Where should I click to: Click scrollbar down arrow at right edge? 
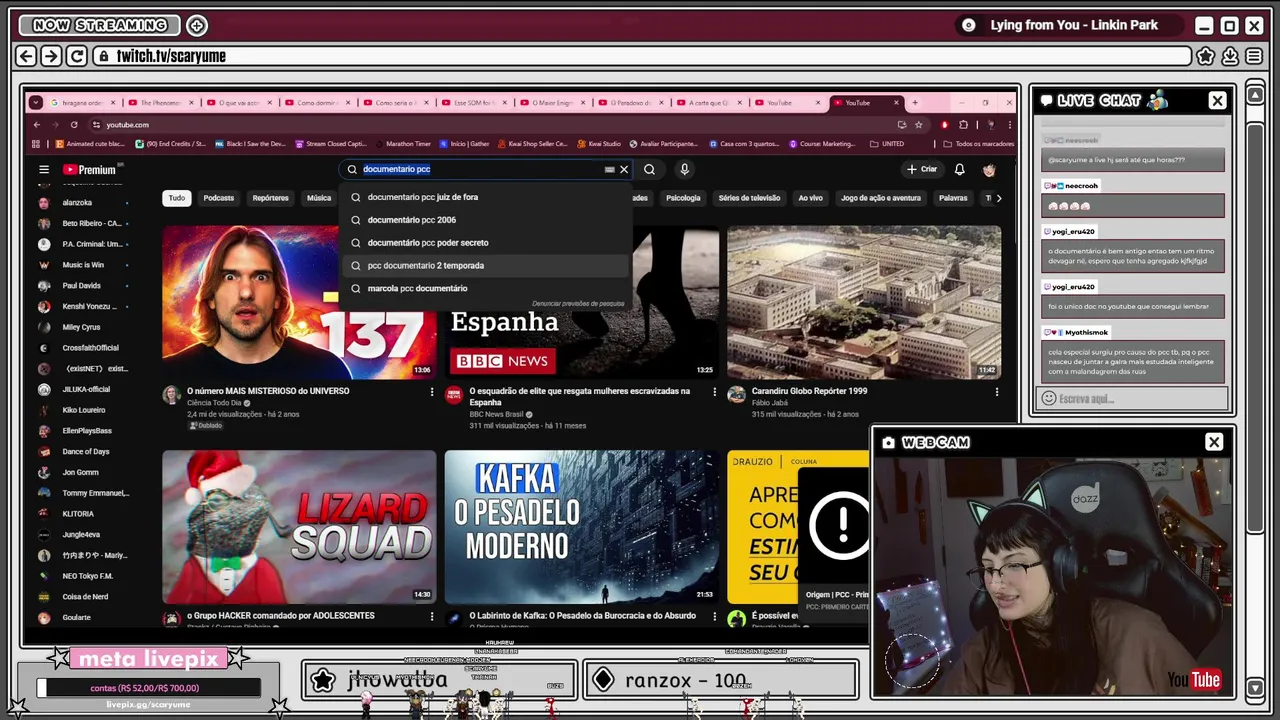point(1256,687)
